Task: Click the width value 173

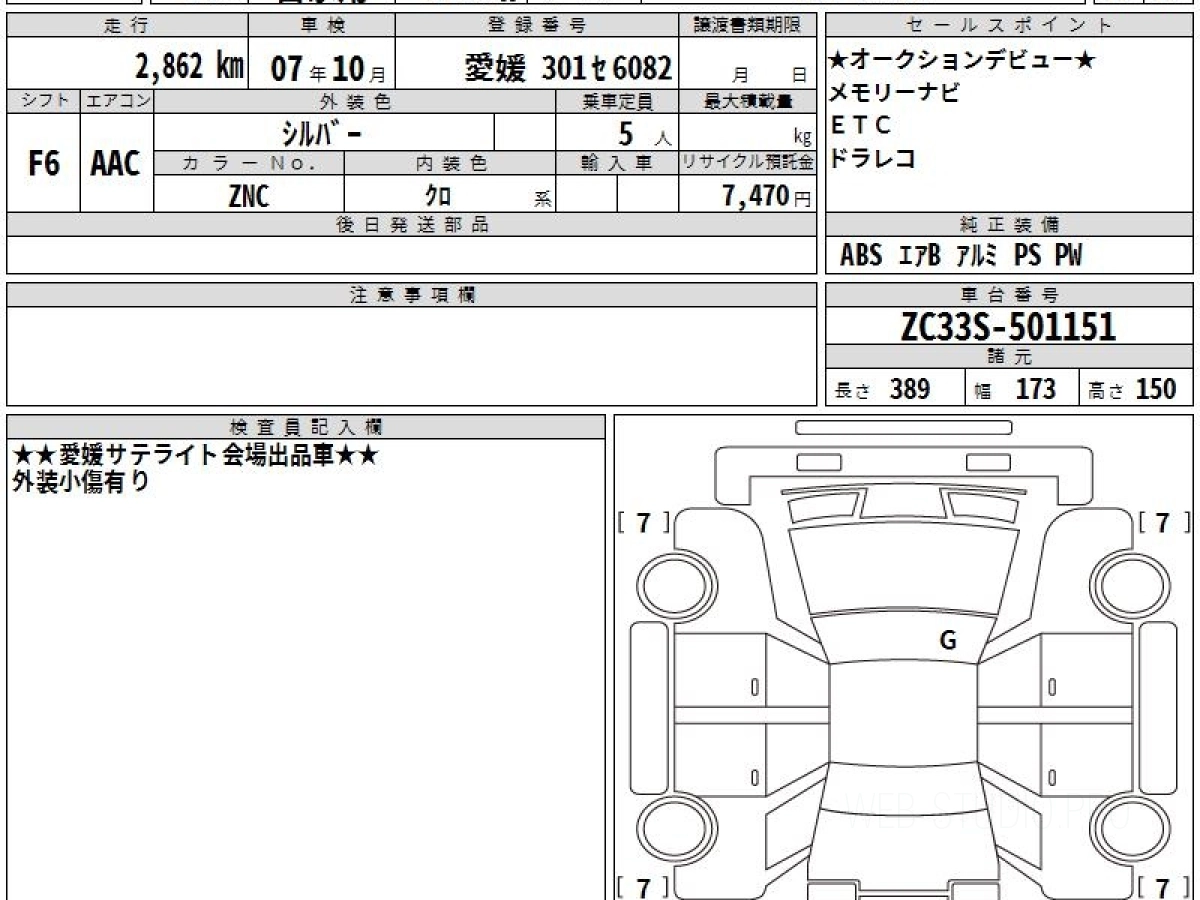Action: click(x=1035, y=389)
